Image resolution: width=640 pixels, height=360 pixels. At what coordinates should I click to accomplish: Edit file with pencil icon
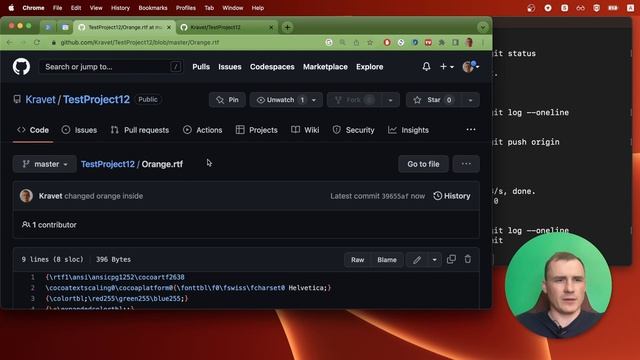point(417,260)
